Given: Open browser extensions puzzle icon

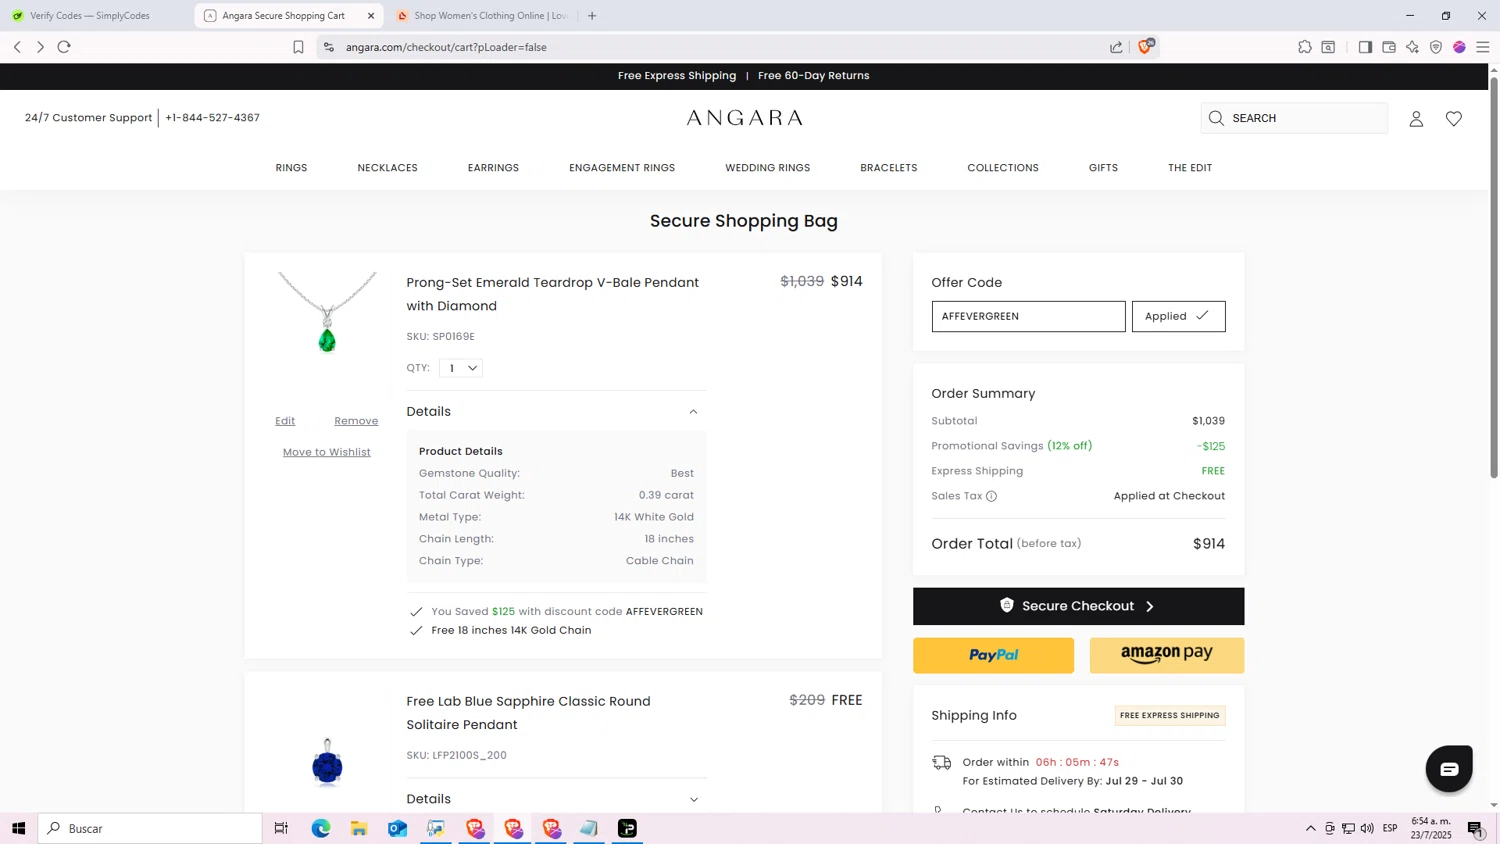Looking at the screenshot, I should tap(1305, 47).
